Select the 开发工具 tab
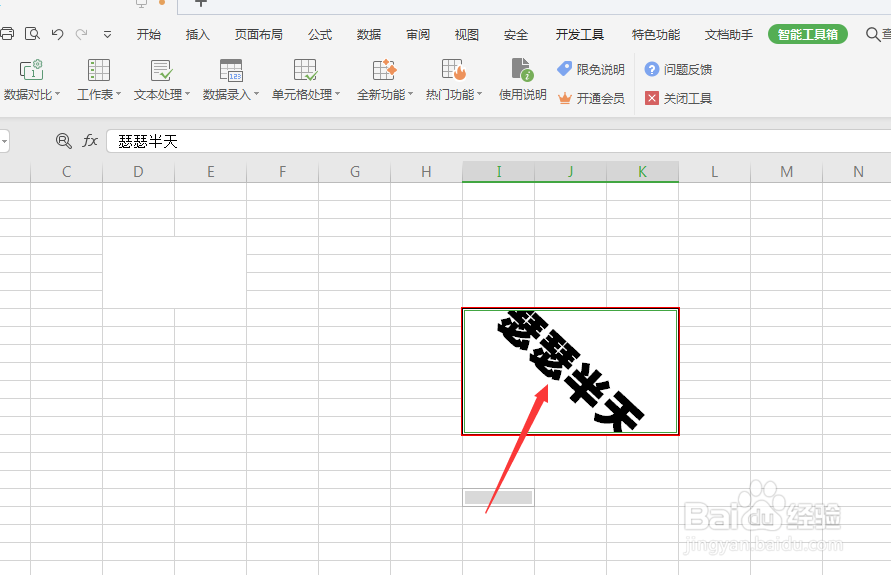Viewport: 891px width, 575px height. 580,35
